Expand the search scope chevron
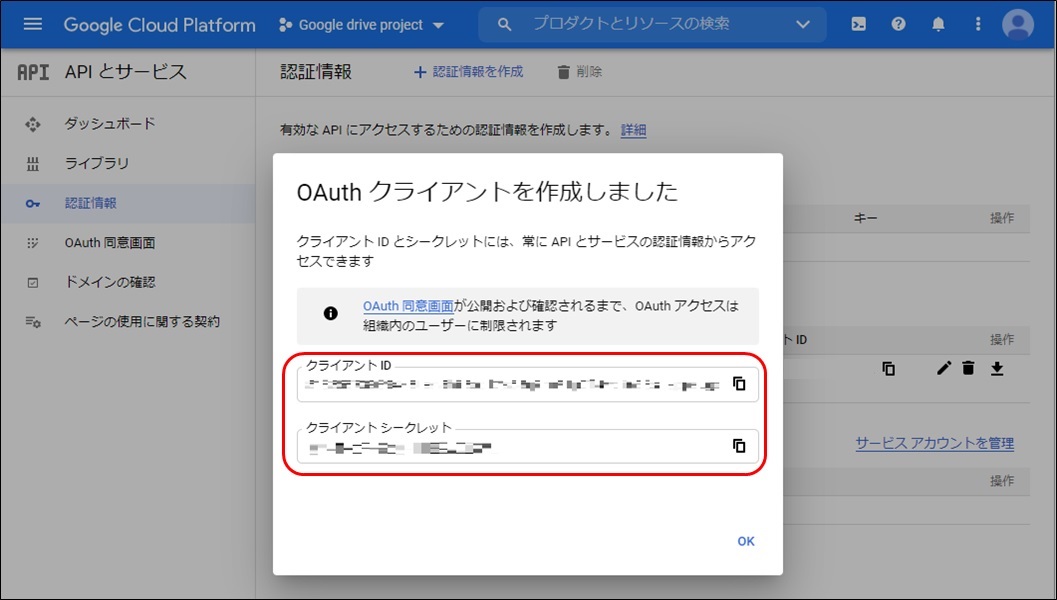The height and width of the screenshot is (600, 1057). point(805,23)
